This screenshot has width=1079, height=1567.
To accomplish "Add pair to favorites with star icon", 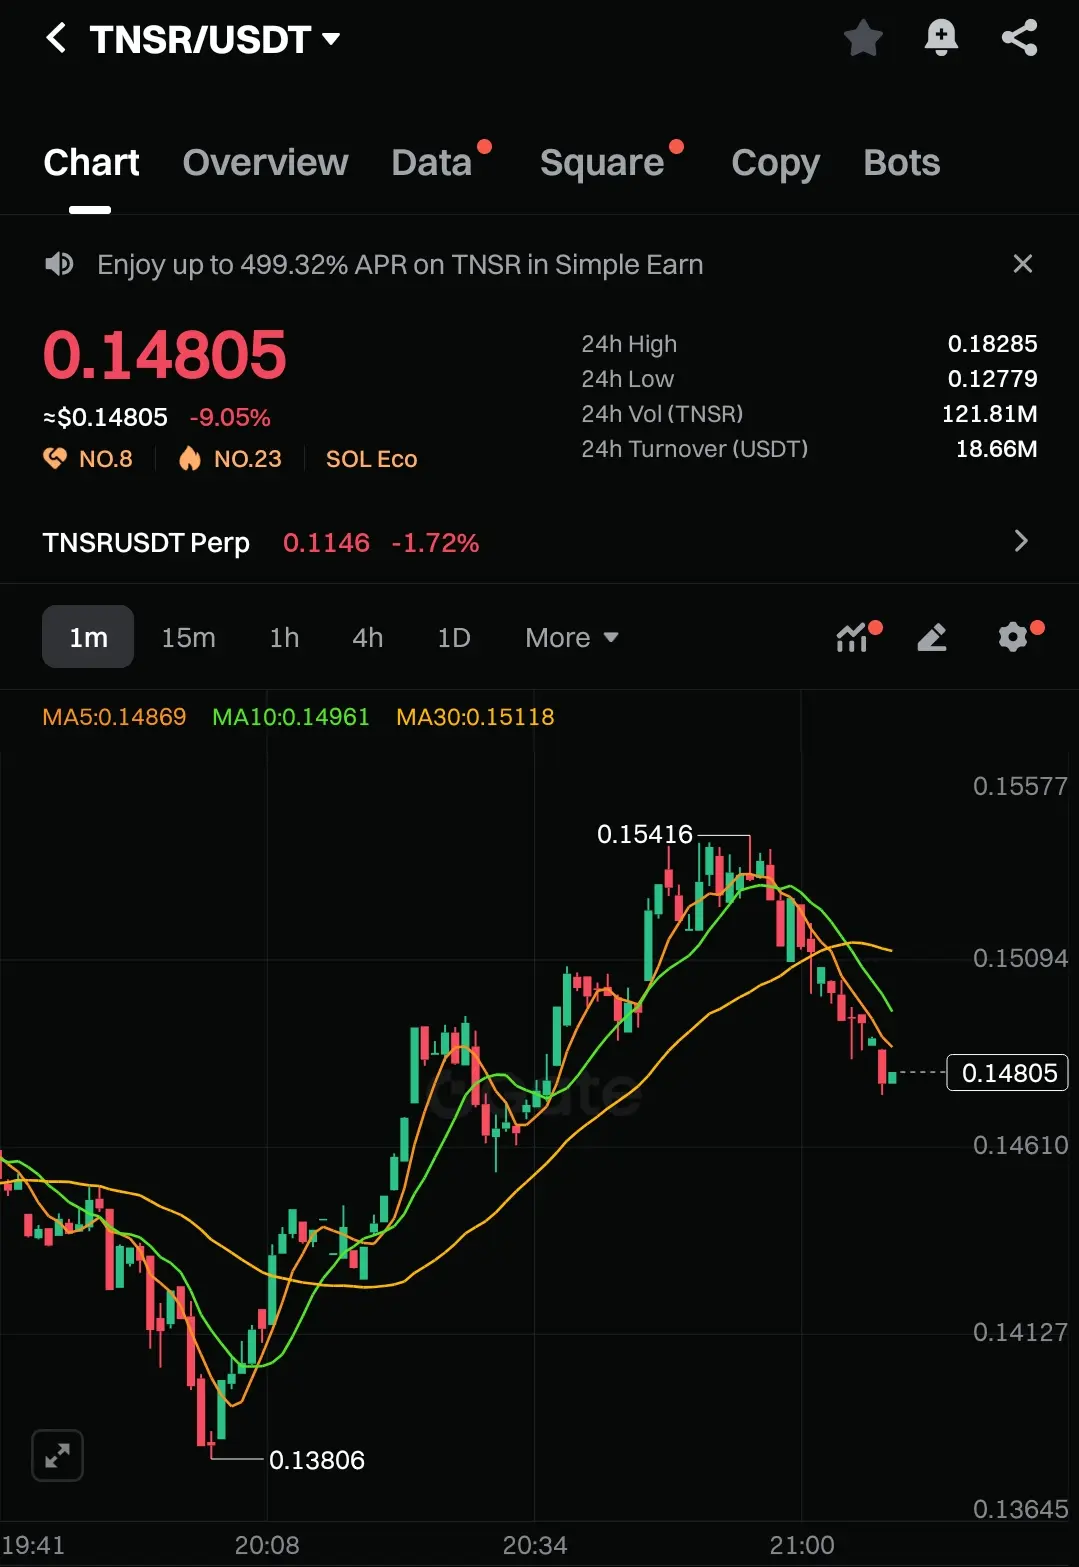I will (x=863, y=39).
